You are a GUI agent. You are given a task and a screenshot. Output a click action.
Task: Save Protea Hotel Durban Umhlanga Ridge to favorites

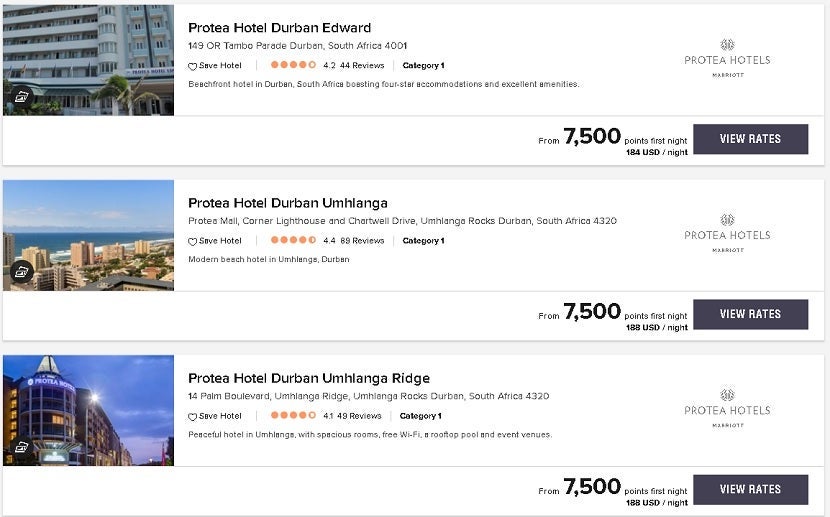click(x=215, y=416)
